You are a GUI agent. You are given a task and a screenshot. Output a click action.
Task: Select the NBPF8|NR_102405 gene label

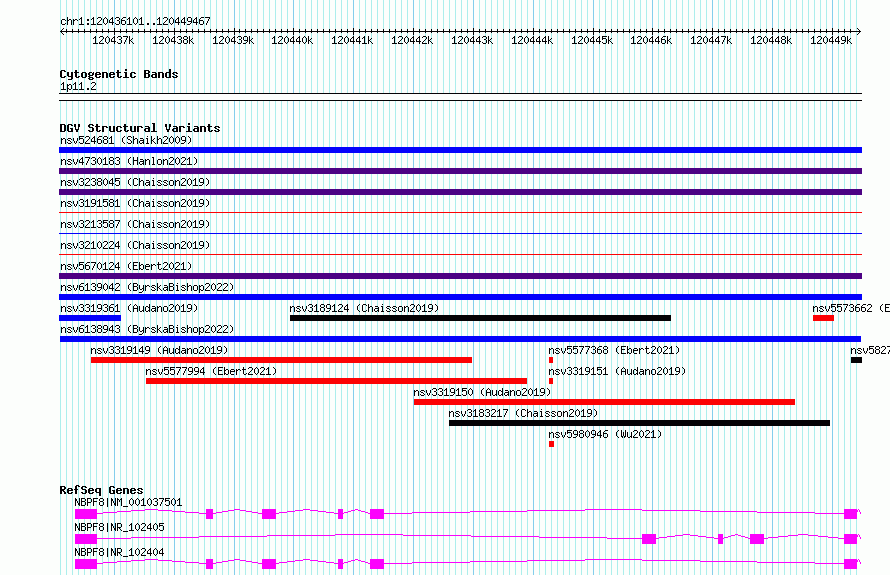coord(119,527)
